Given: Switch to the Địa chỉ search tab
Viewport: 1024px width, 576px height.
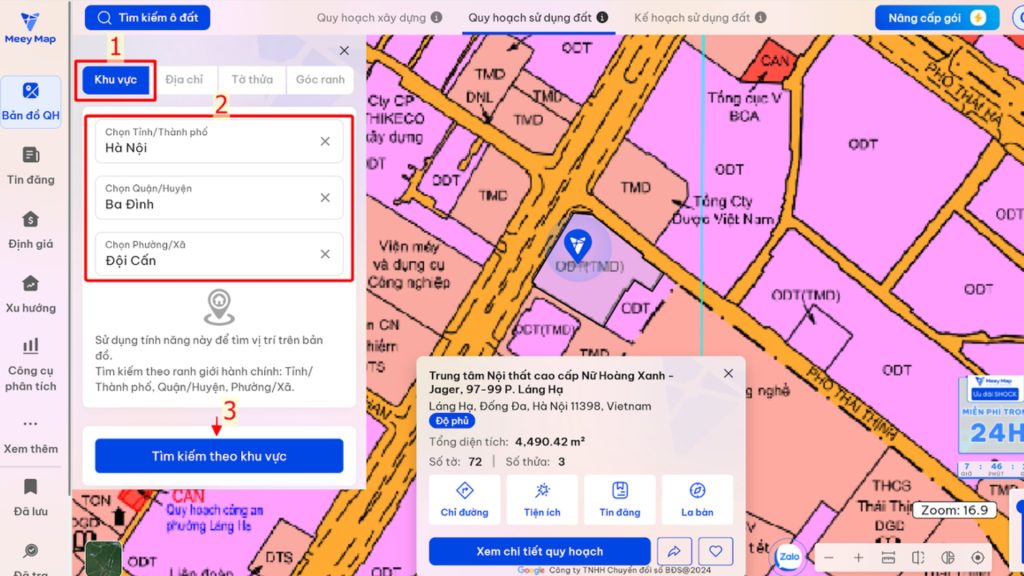Looking at the screenshot, I should pos(184,79).
